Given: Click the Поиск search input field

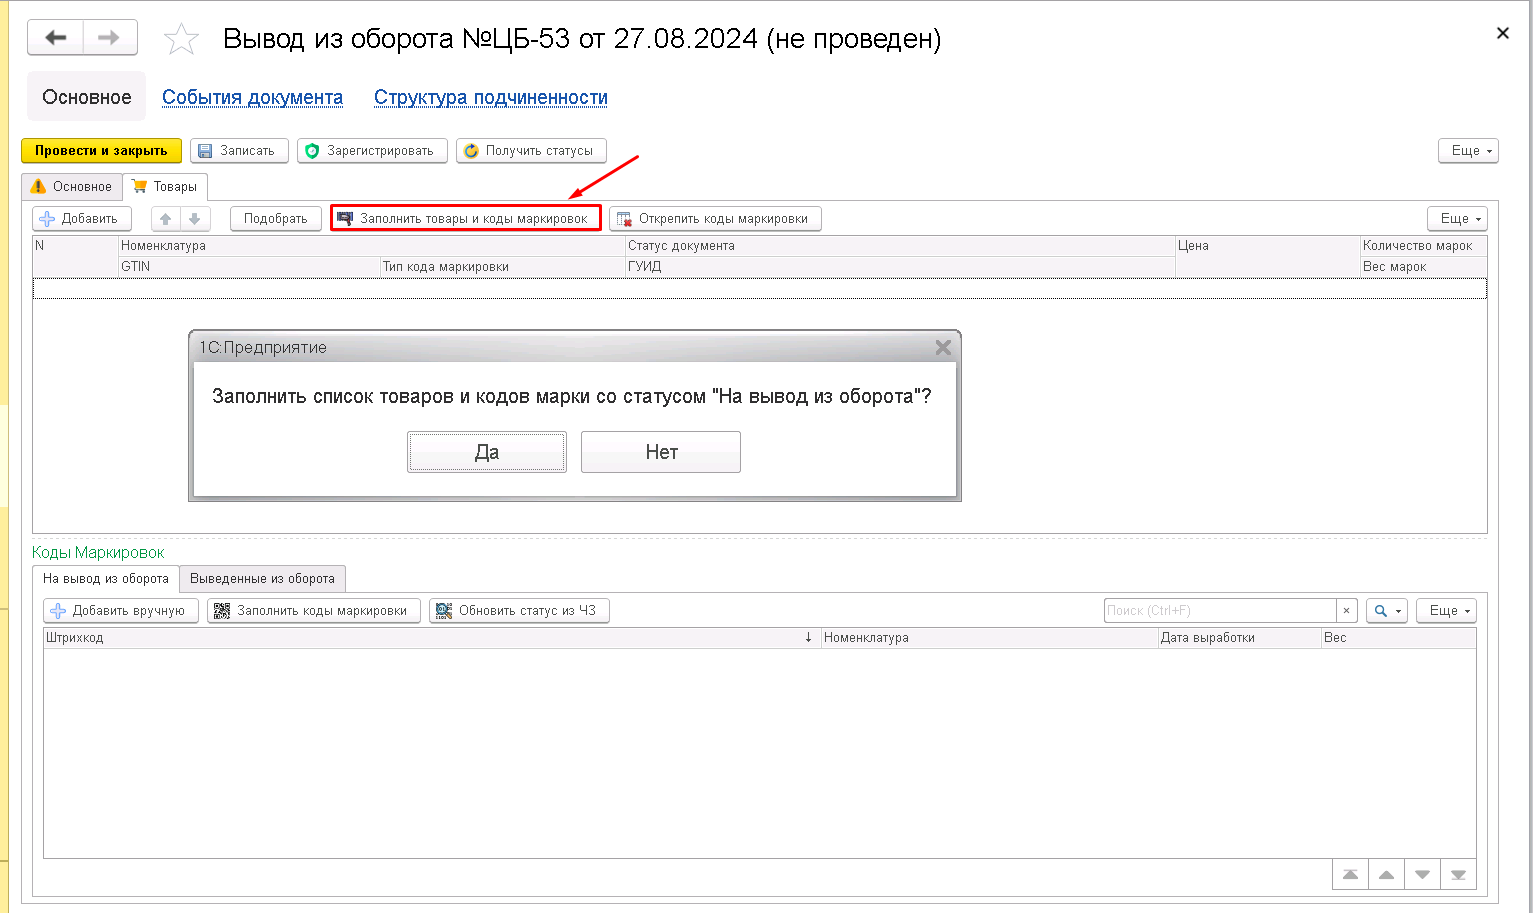Looking at the screenshot, I should click(x=1219, y=611).
